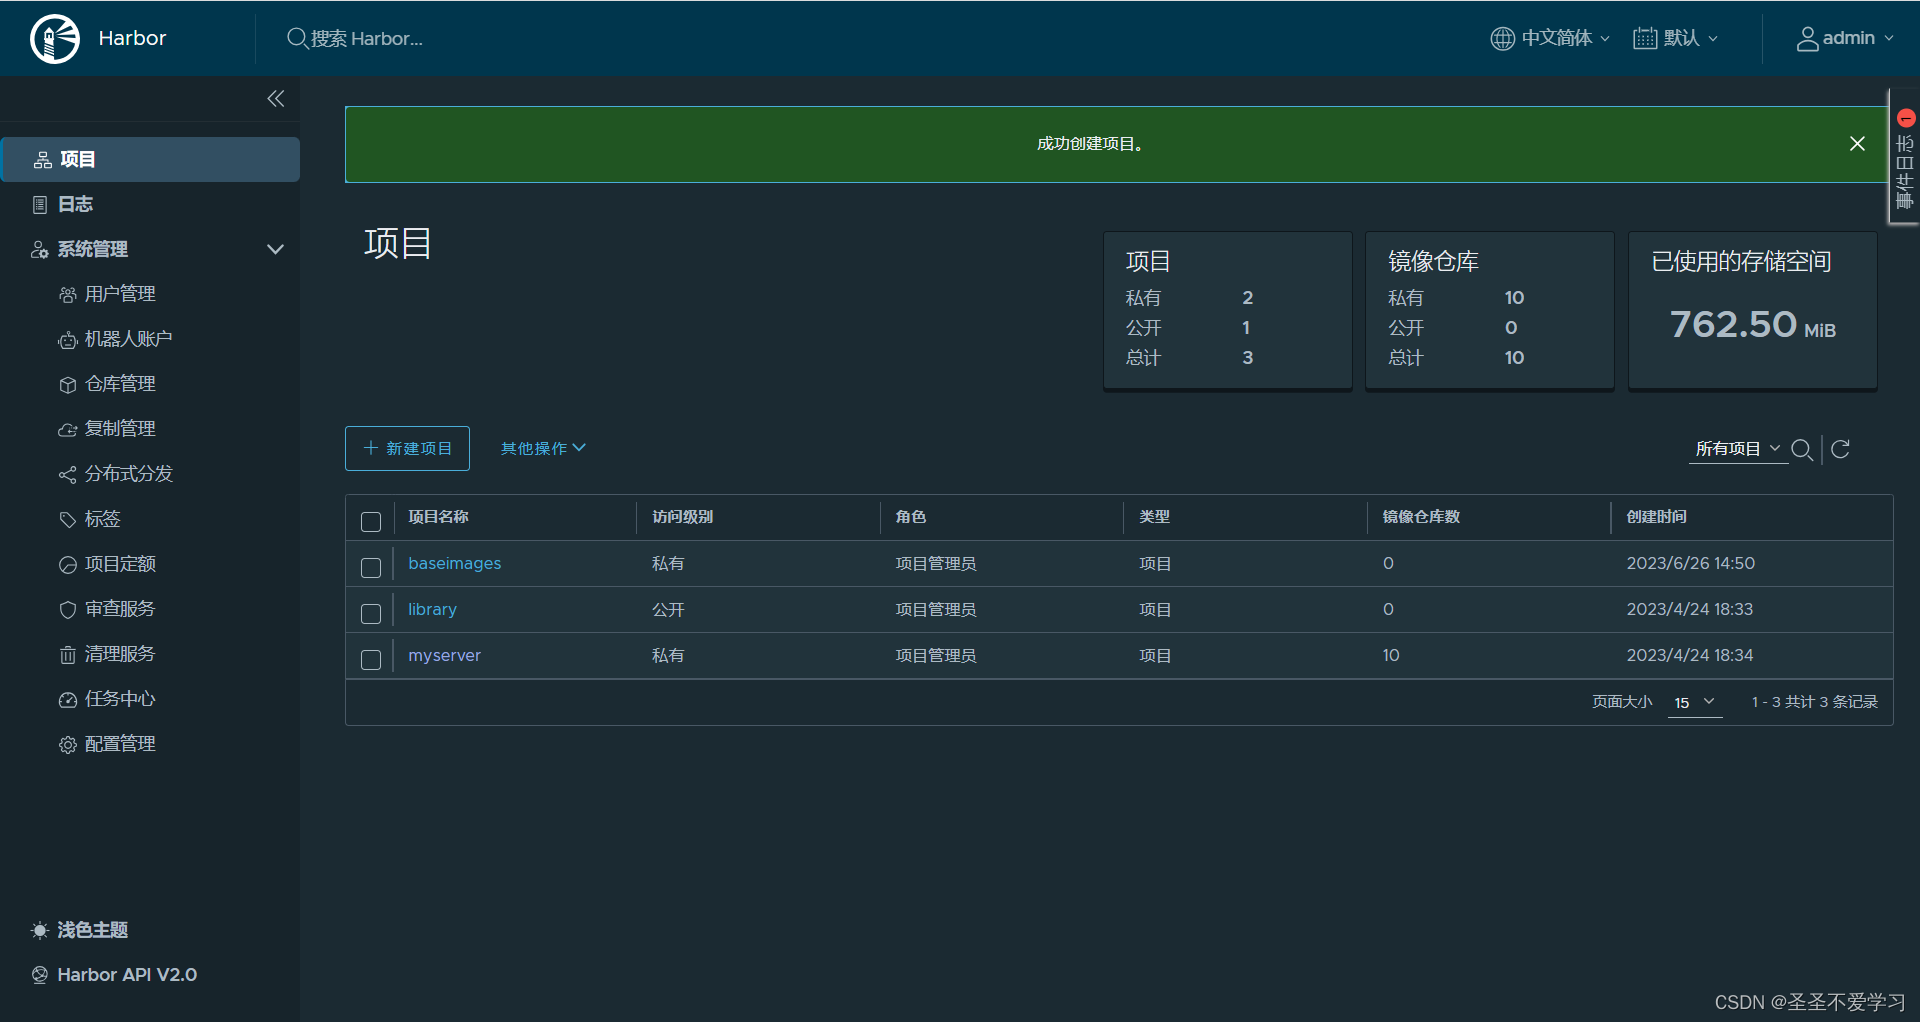This screenshot has width=1920, height=1022.
Task: Click the 日志 logs icon in sidebar
Action: pos(40,205)
